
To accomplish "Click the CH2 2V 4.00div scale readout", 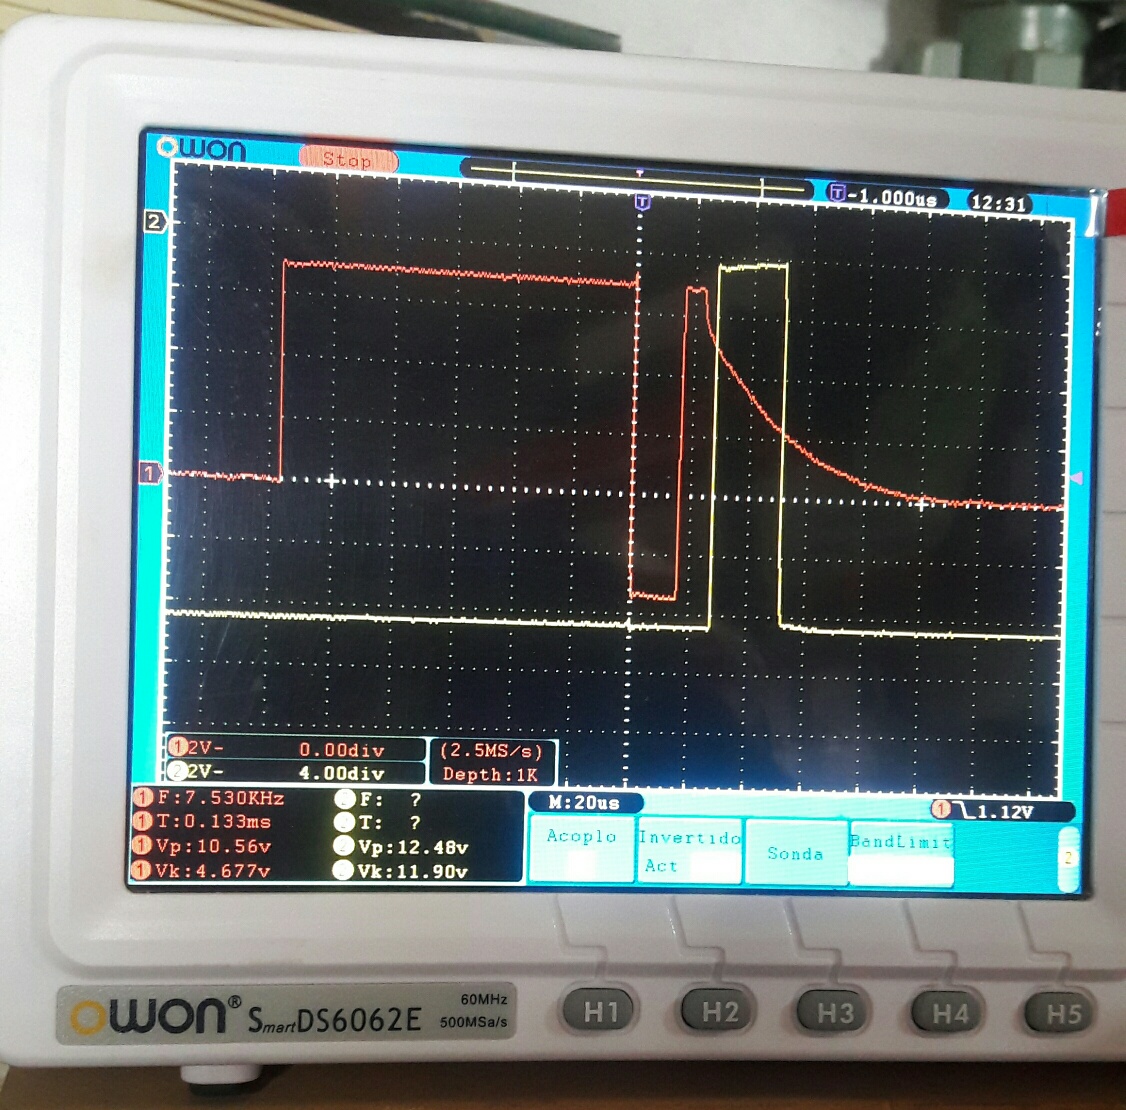I will pos(296,773).
